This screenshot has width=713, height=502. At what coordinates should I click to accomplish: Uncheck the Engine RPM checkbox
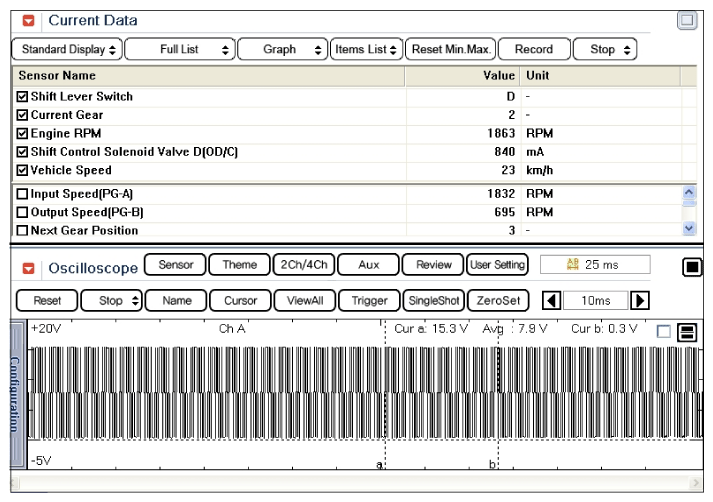22,133
